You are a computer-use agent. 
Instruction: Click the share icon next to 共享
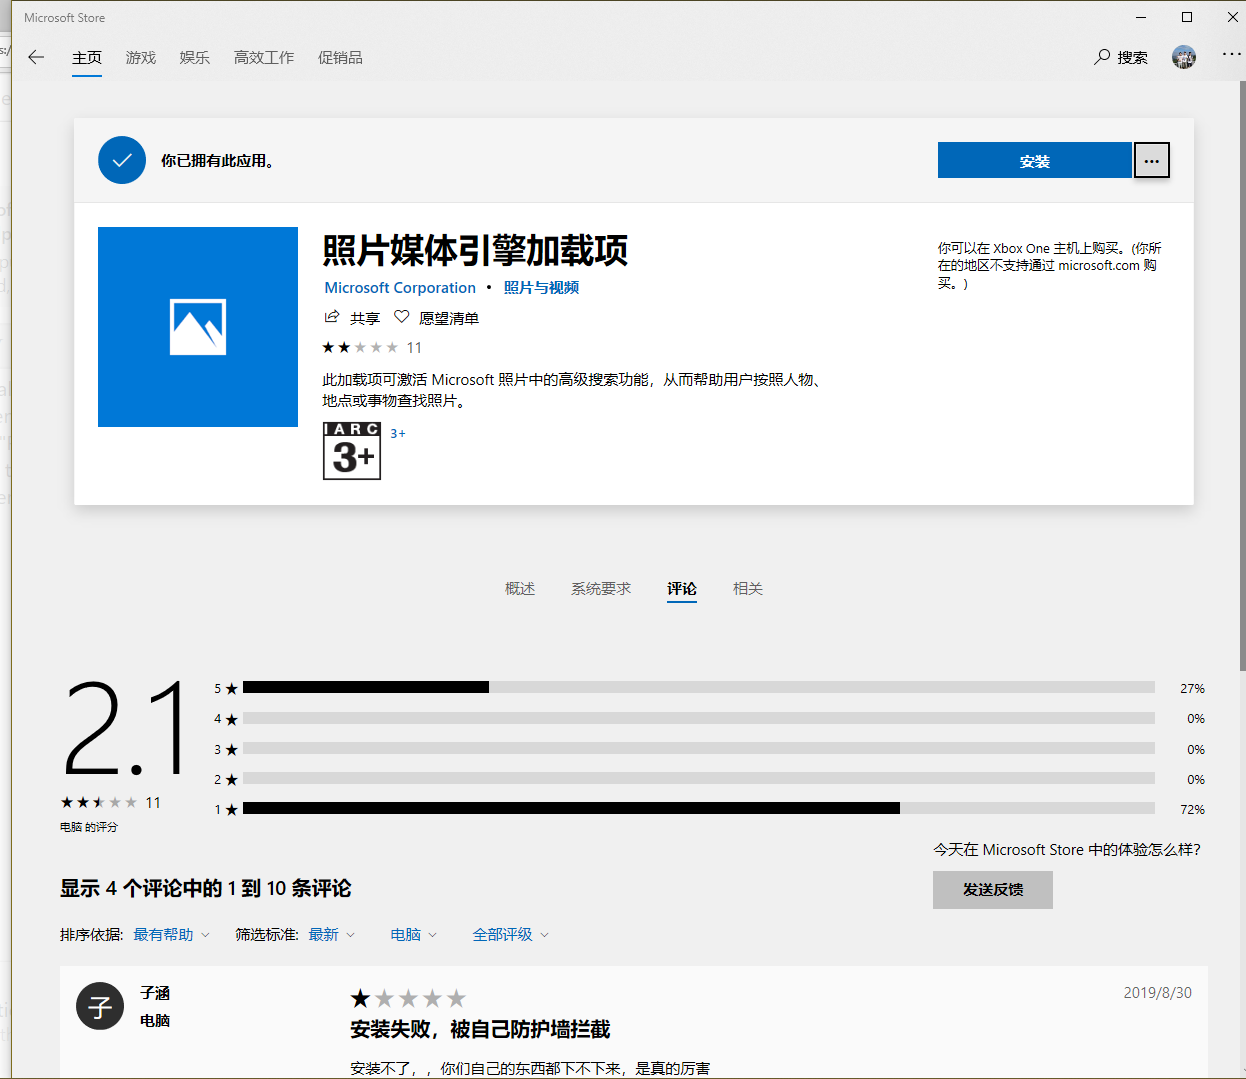(x=332, y=317)
